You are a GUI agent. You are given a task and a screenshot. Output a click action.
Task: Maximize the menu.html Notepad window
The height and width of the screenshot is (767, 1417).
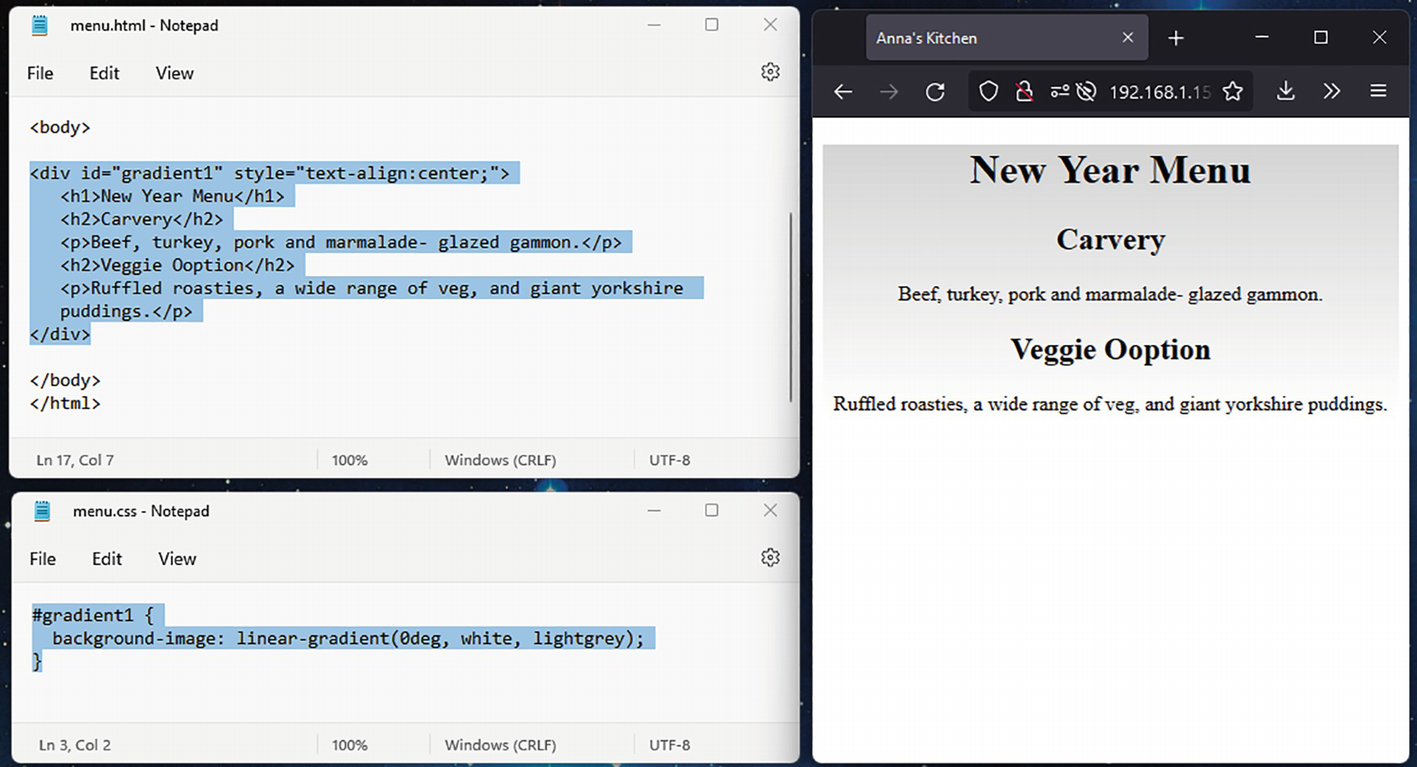[712, 25]
